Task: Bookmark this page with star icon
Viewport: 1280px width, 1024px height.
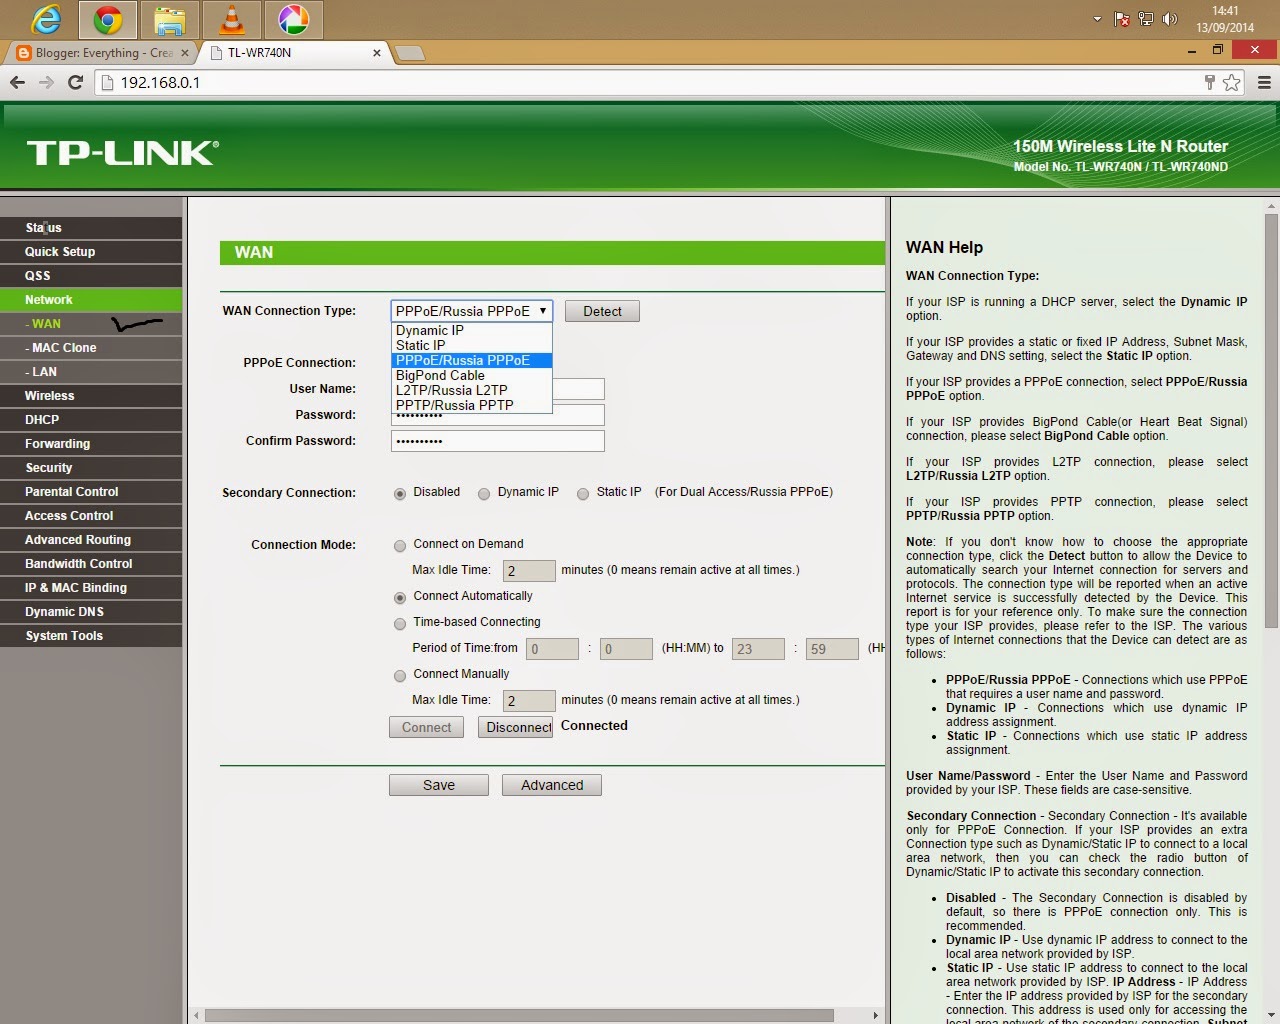Action: coord(1232,83)
